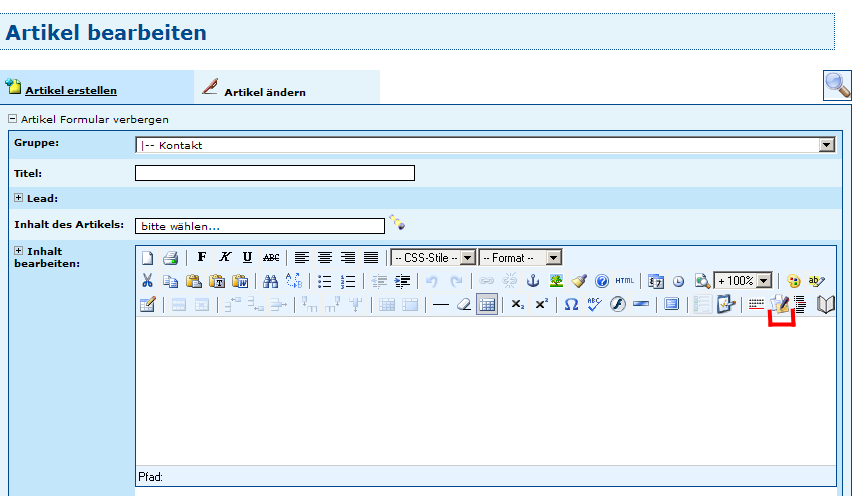Screen dimensions: 854x496
Task: Switch to Artikel erstellen tab
Action: tap(70, 90)
